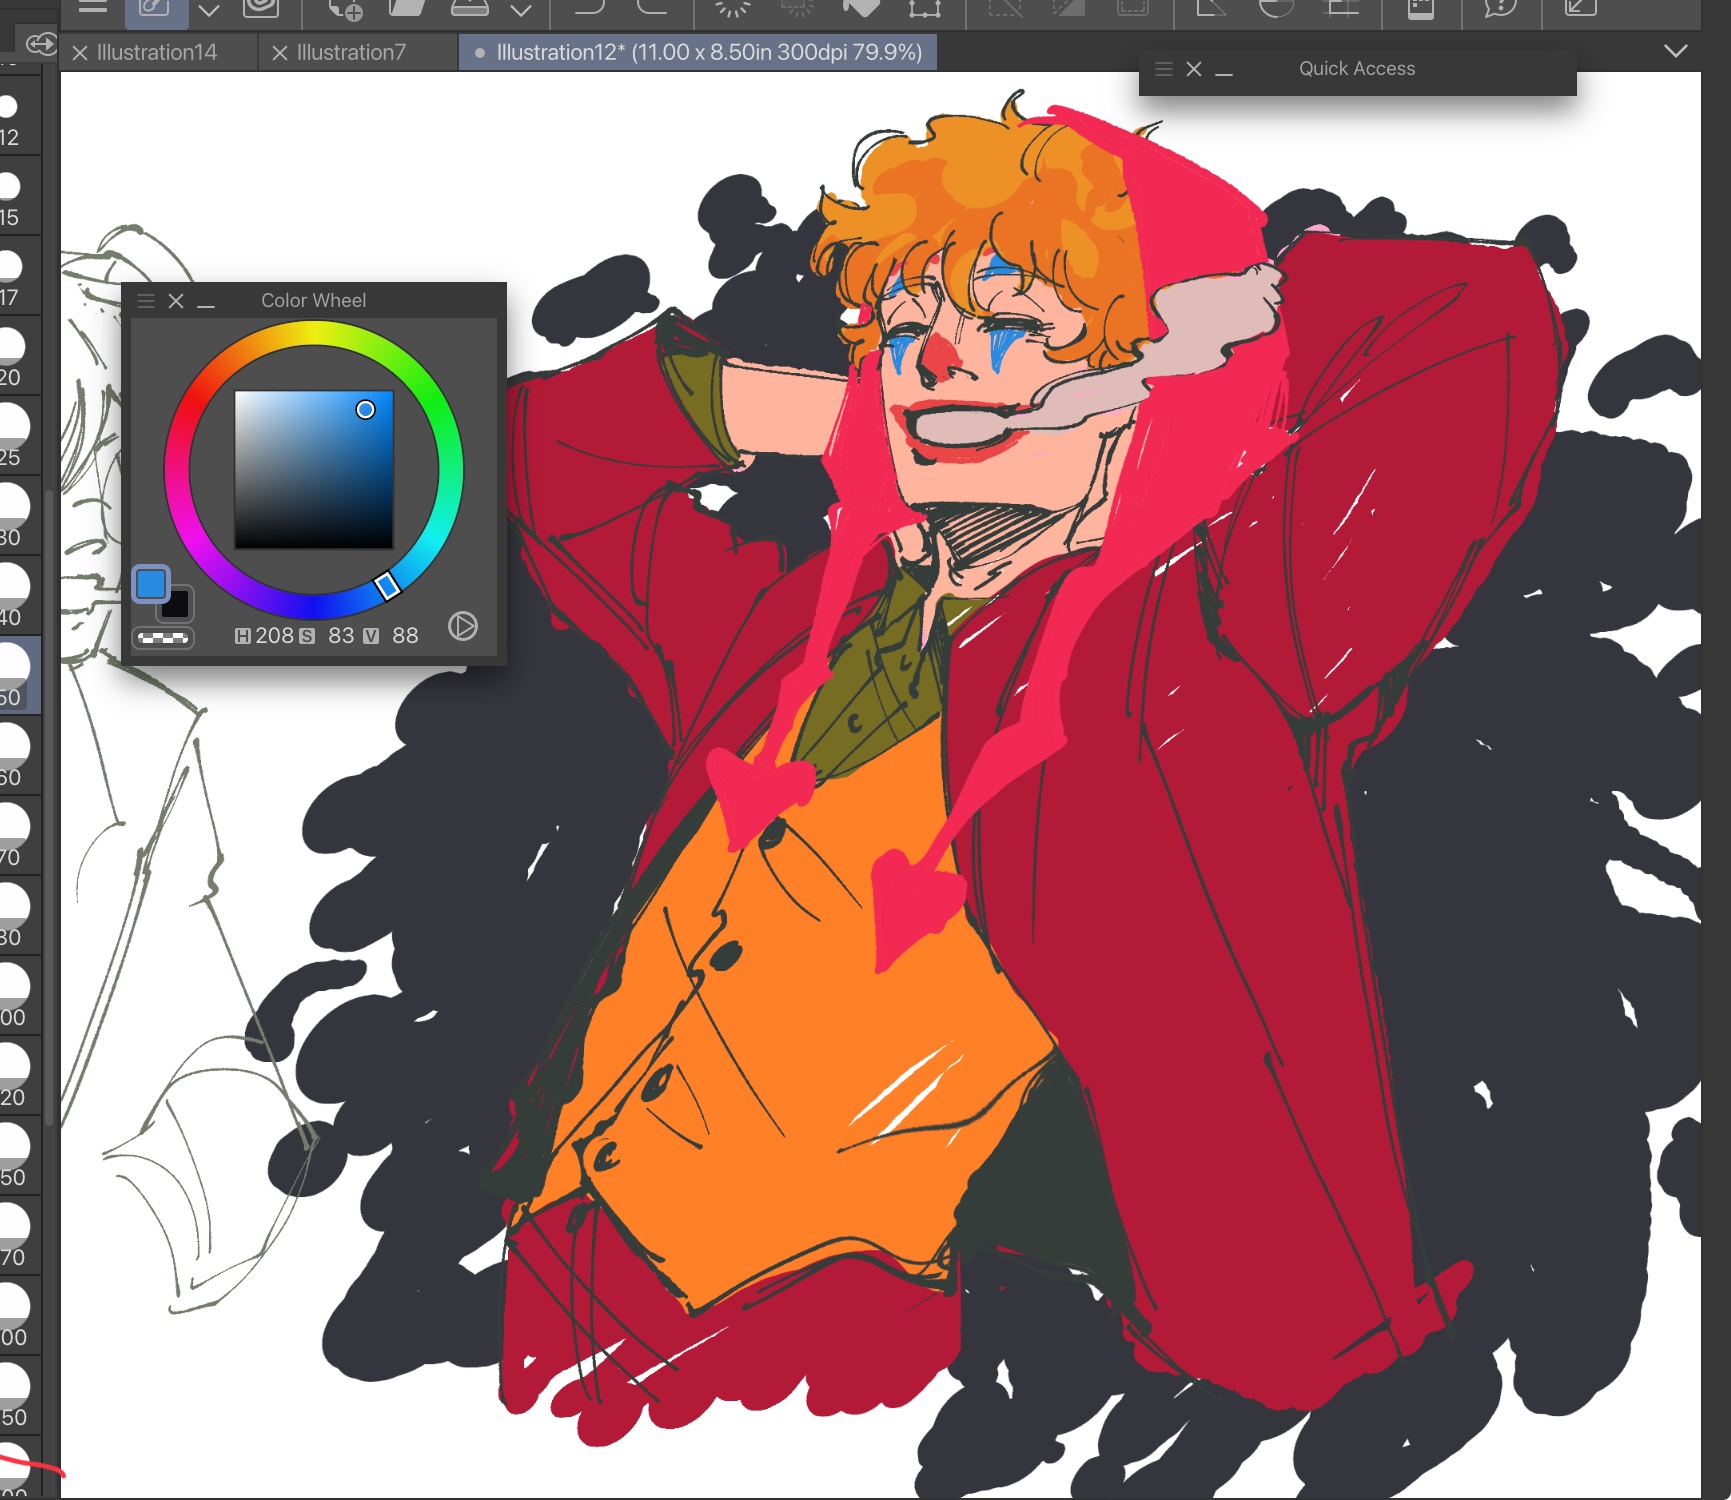This screenshot has width=1731, height=1500.
Task: Collapse the Quick Access panel with underscore button
Action: pos(1224,70)
